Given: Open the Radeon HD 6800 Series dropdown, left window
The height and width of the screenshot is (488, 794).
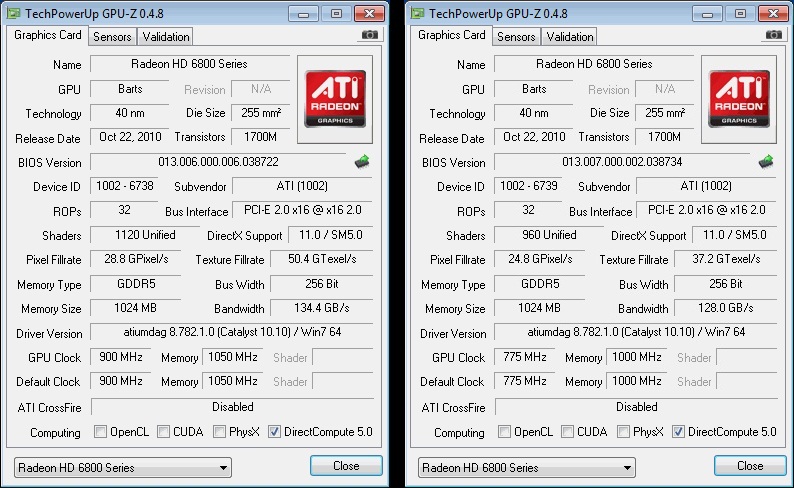Looking at the screenshot, I should point(123,468).
